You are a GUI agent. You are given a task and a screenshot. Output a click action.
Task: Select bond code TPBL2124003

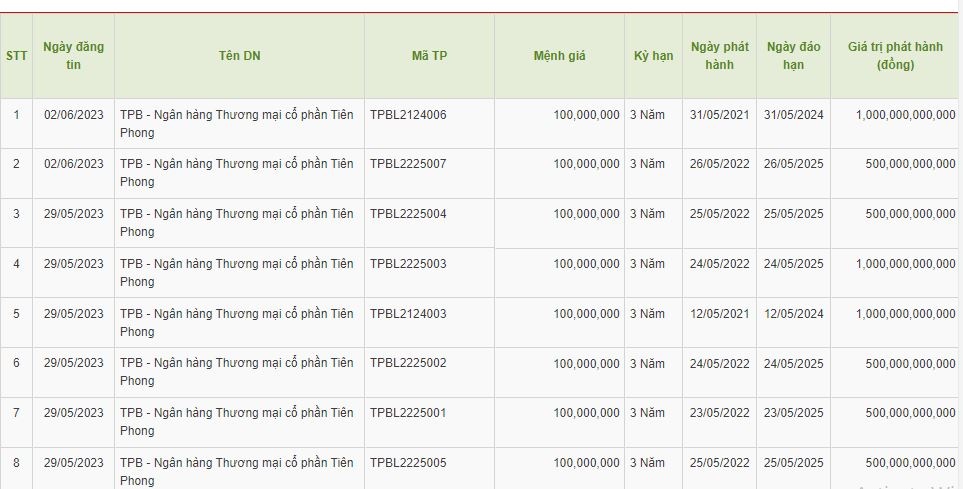408,313
